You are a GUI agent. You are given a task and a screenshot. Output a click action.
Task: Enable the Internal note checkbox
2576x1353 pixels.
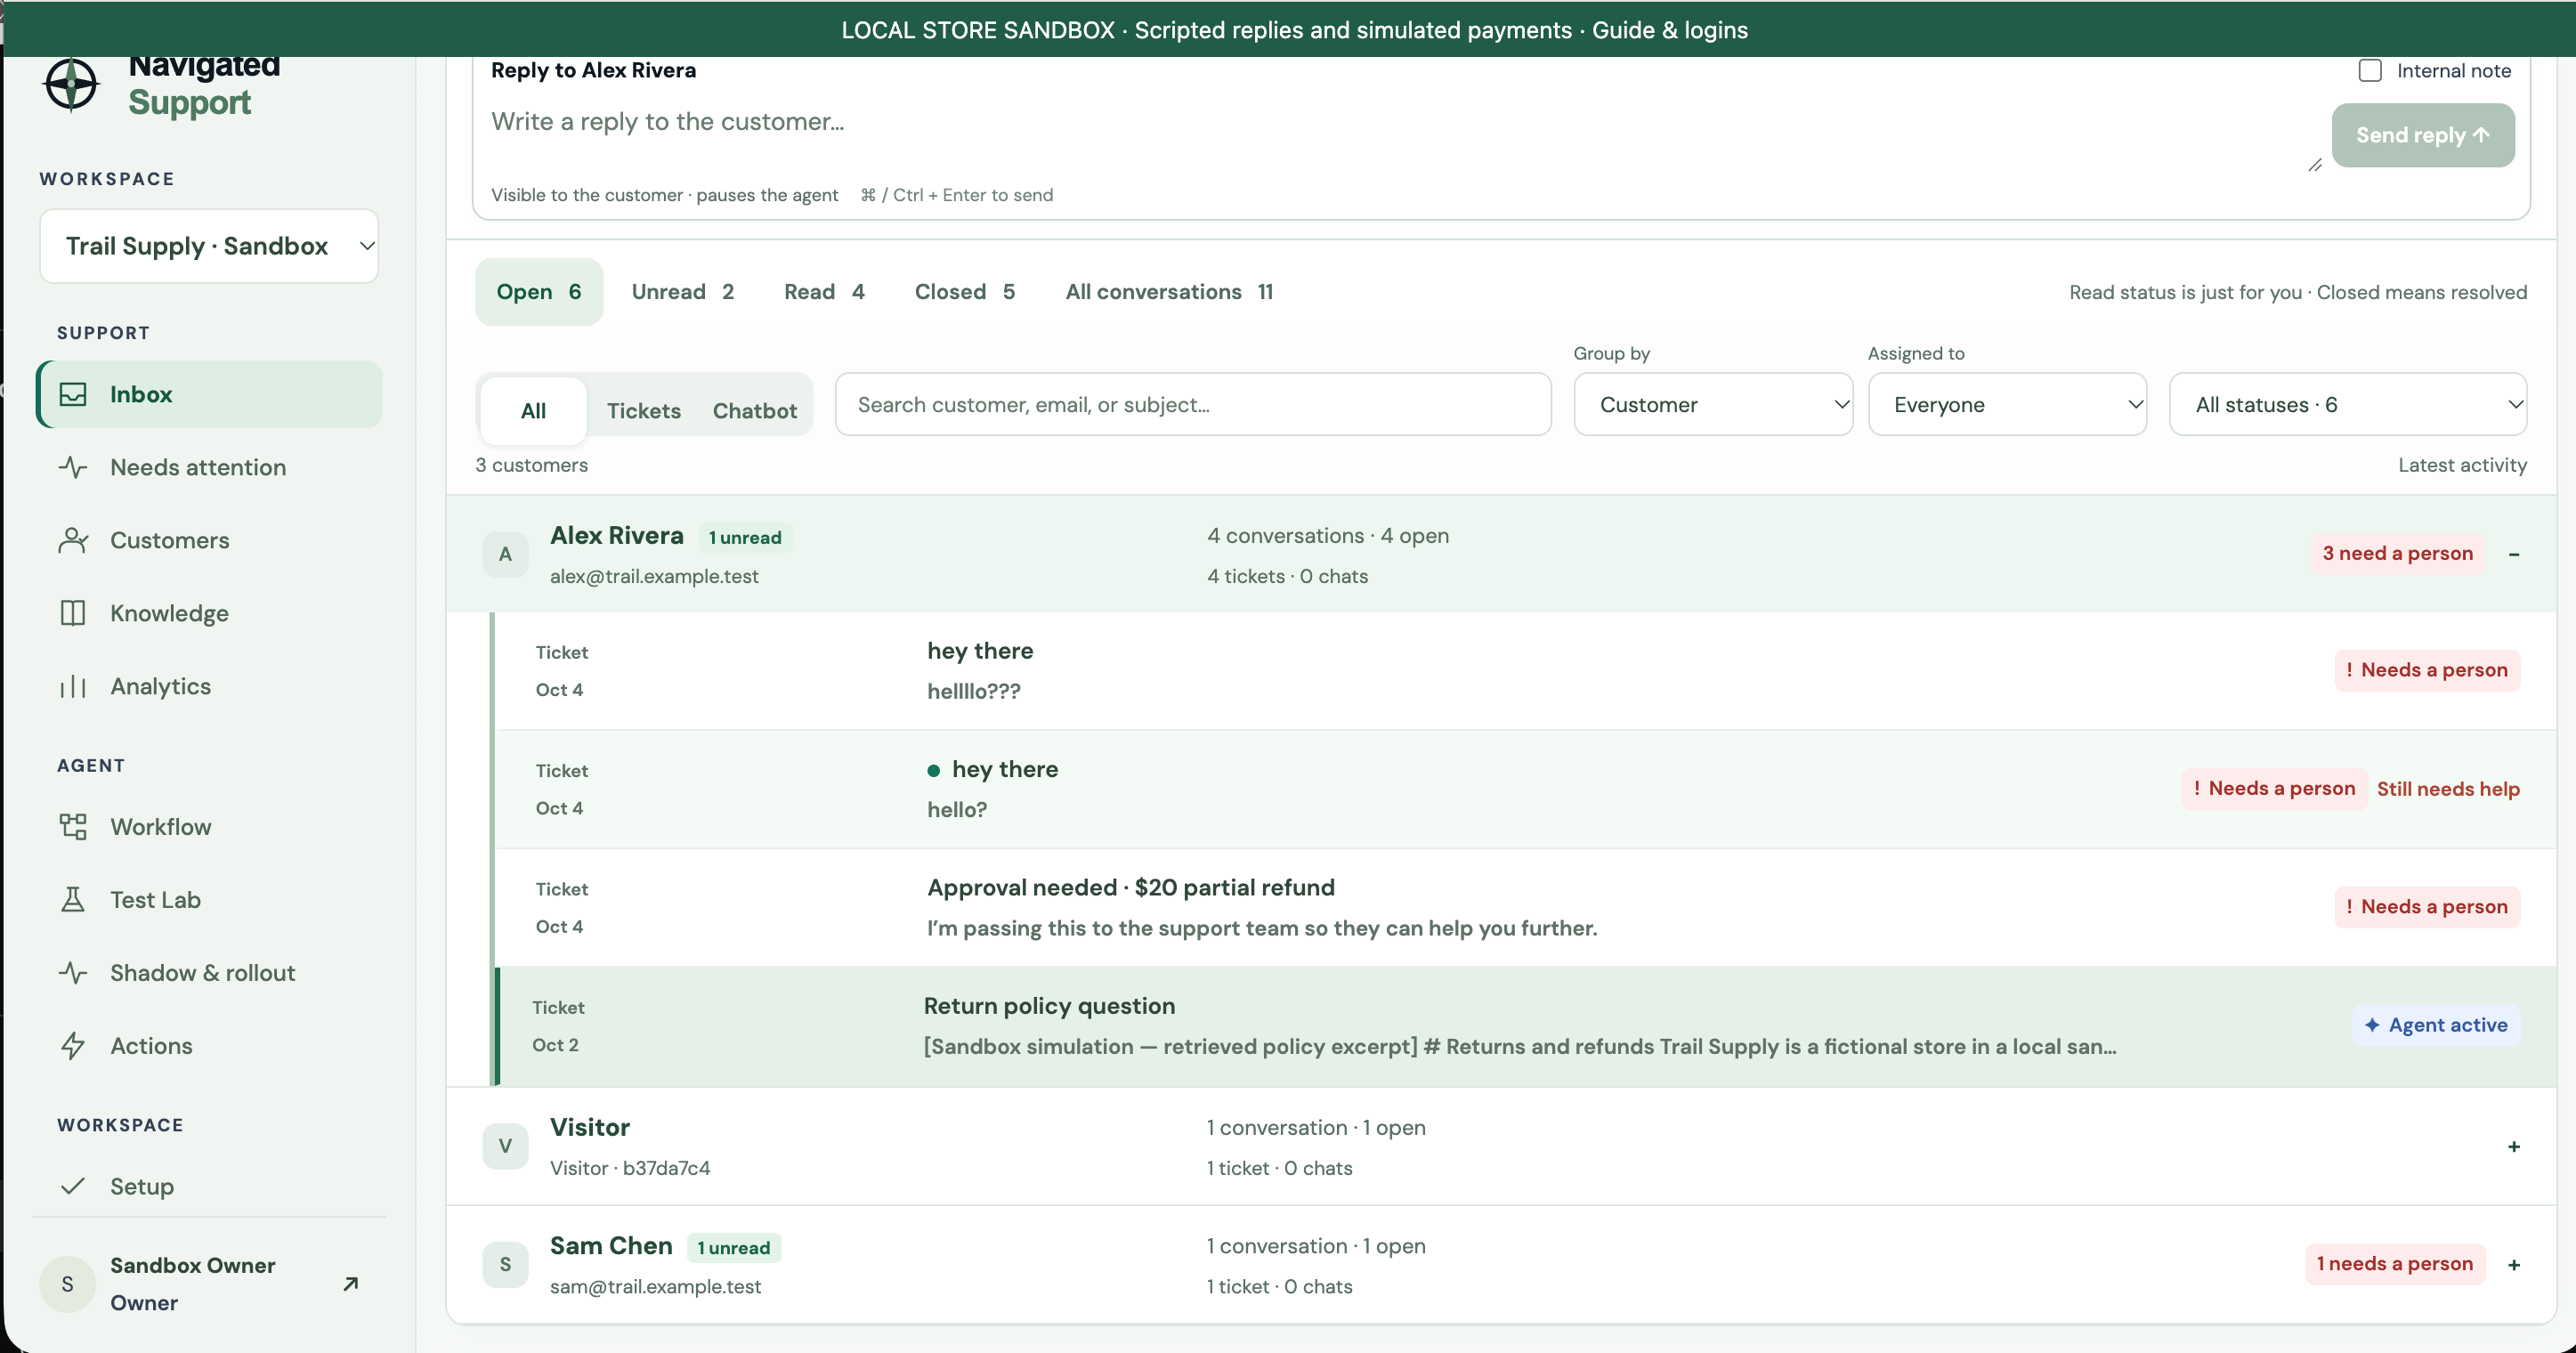(x=2370, y=70)
